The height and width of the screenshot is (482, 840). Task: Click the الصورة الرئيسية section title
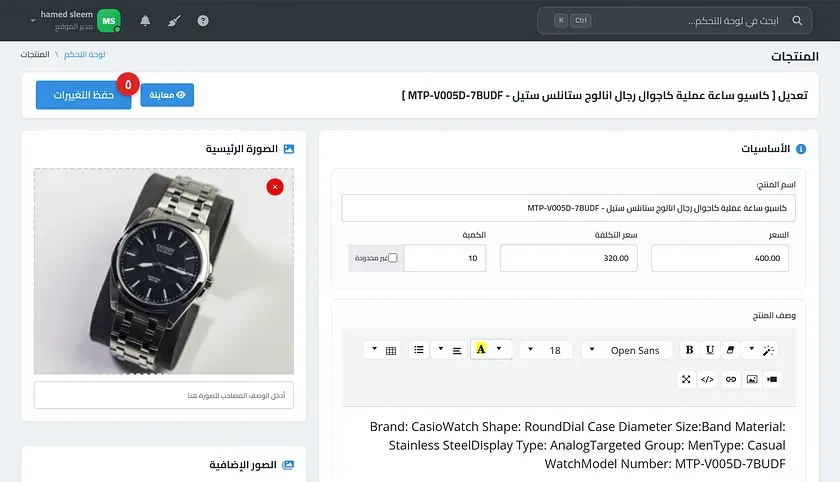pos(242,149)
